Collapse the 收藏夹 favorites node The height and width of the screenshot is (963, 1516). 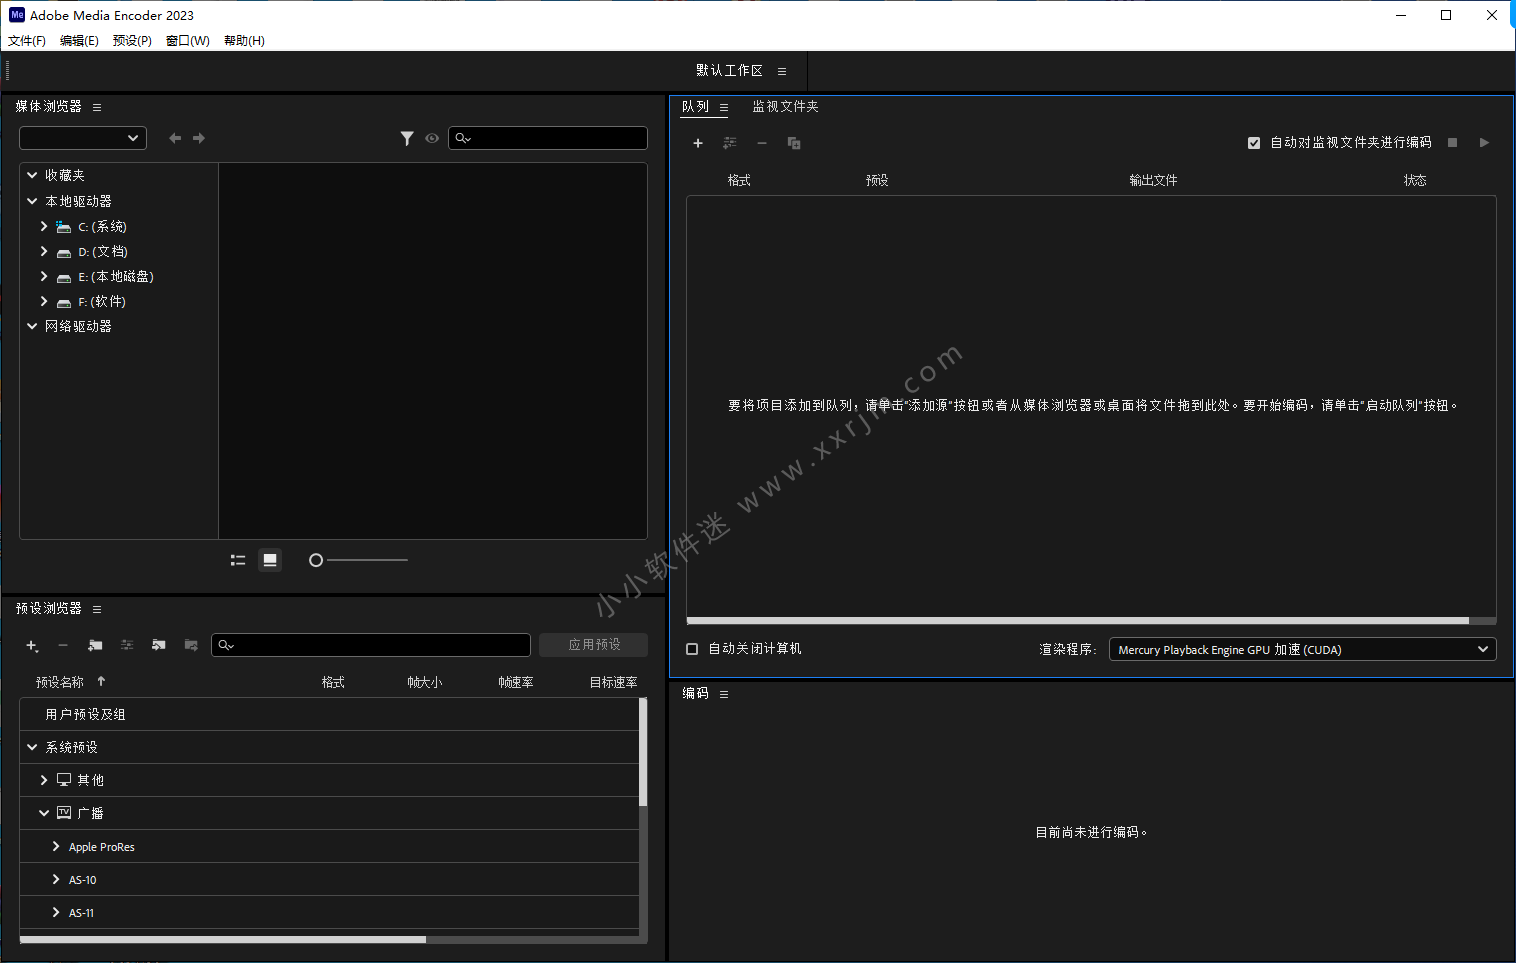pos(32,175)
